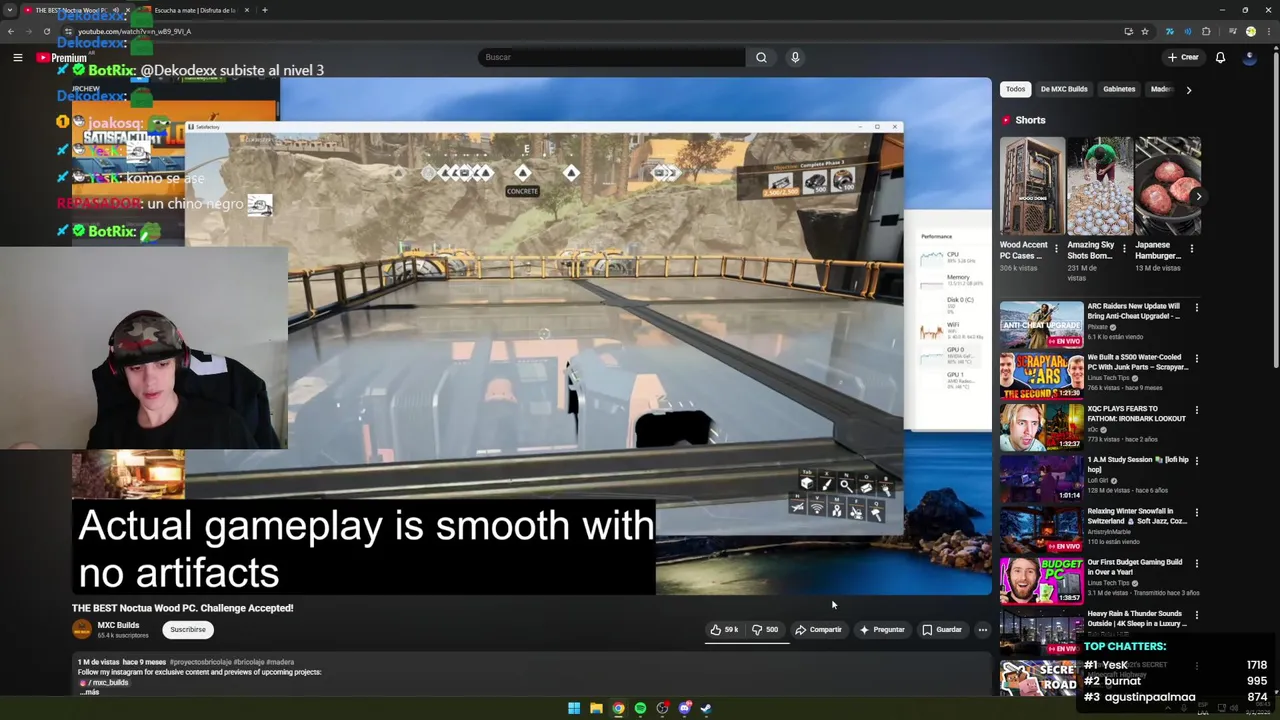The image size is (1280, 720).
Task: Like the video with thumbs up
Action: click(724, 630)
